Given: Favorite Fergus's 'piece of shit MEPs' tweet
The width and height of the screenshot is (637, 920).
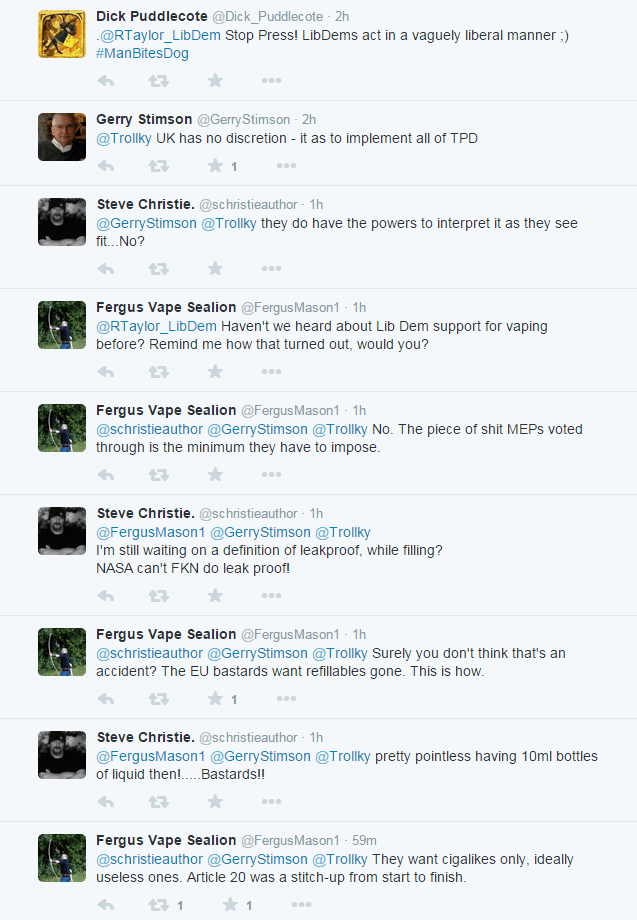Looking at the screenshot, I should pos(215,474).
